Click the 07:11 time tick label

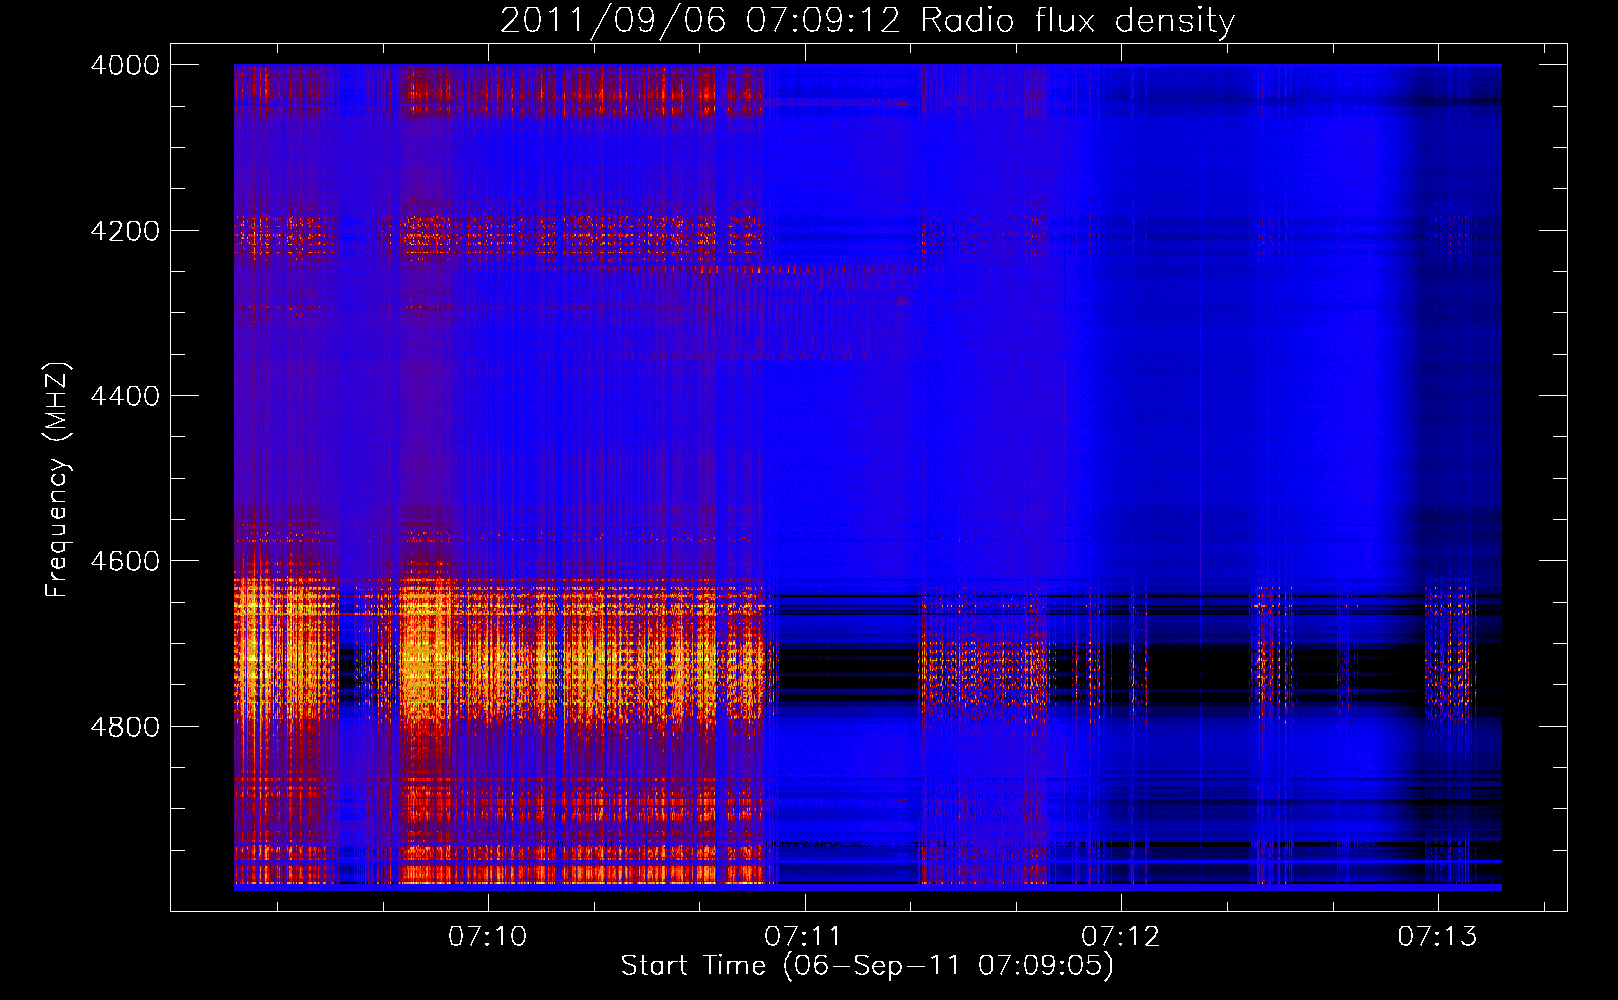[x=804, y=936]
